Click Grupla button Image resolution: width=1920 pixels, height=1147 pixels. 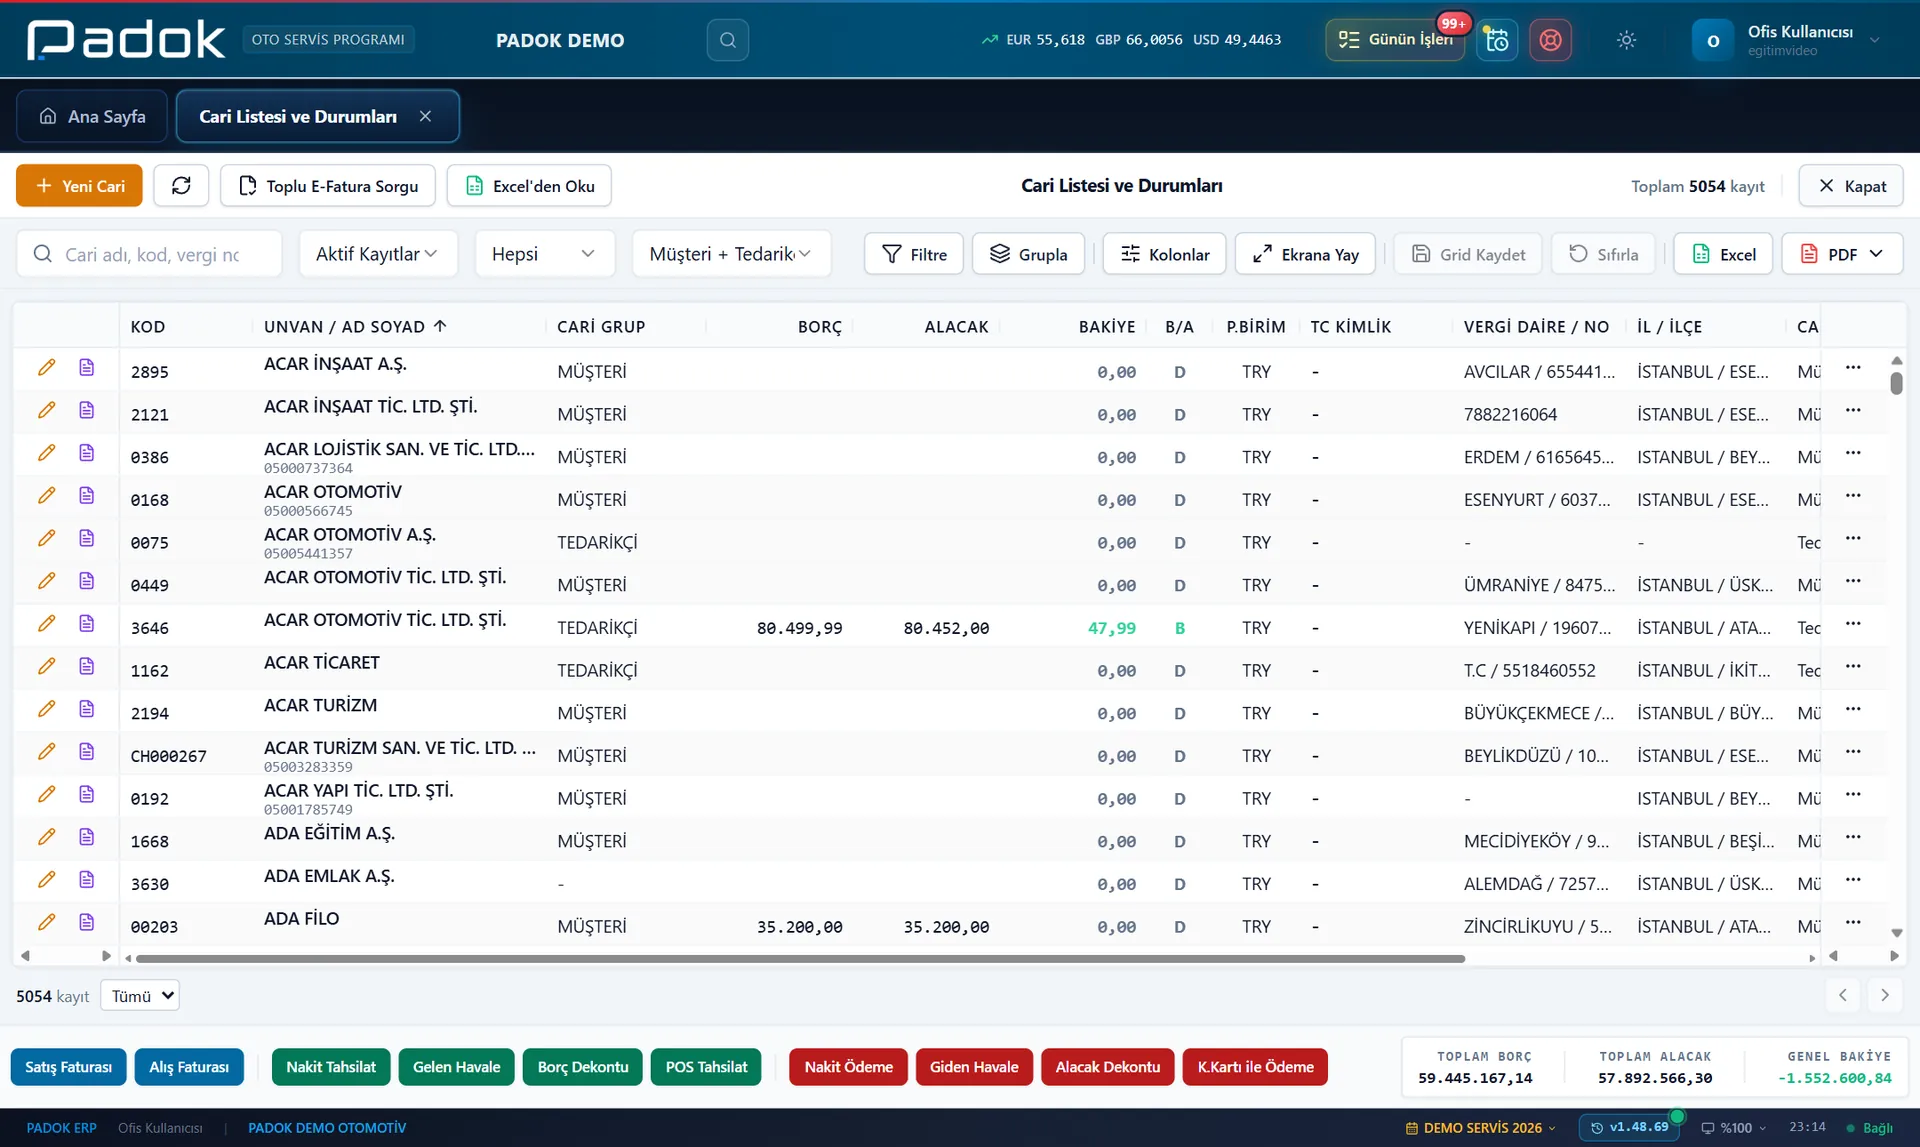[x=1028, y=254]
